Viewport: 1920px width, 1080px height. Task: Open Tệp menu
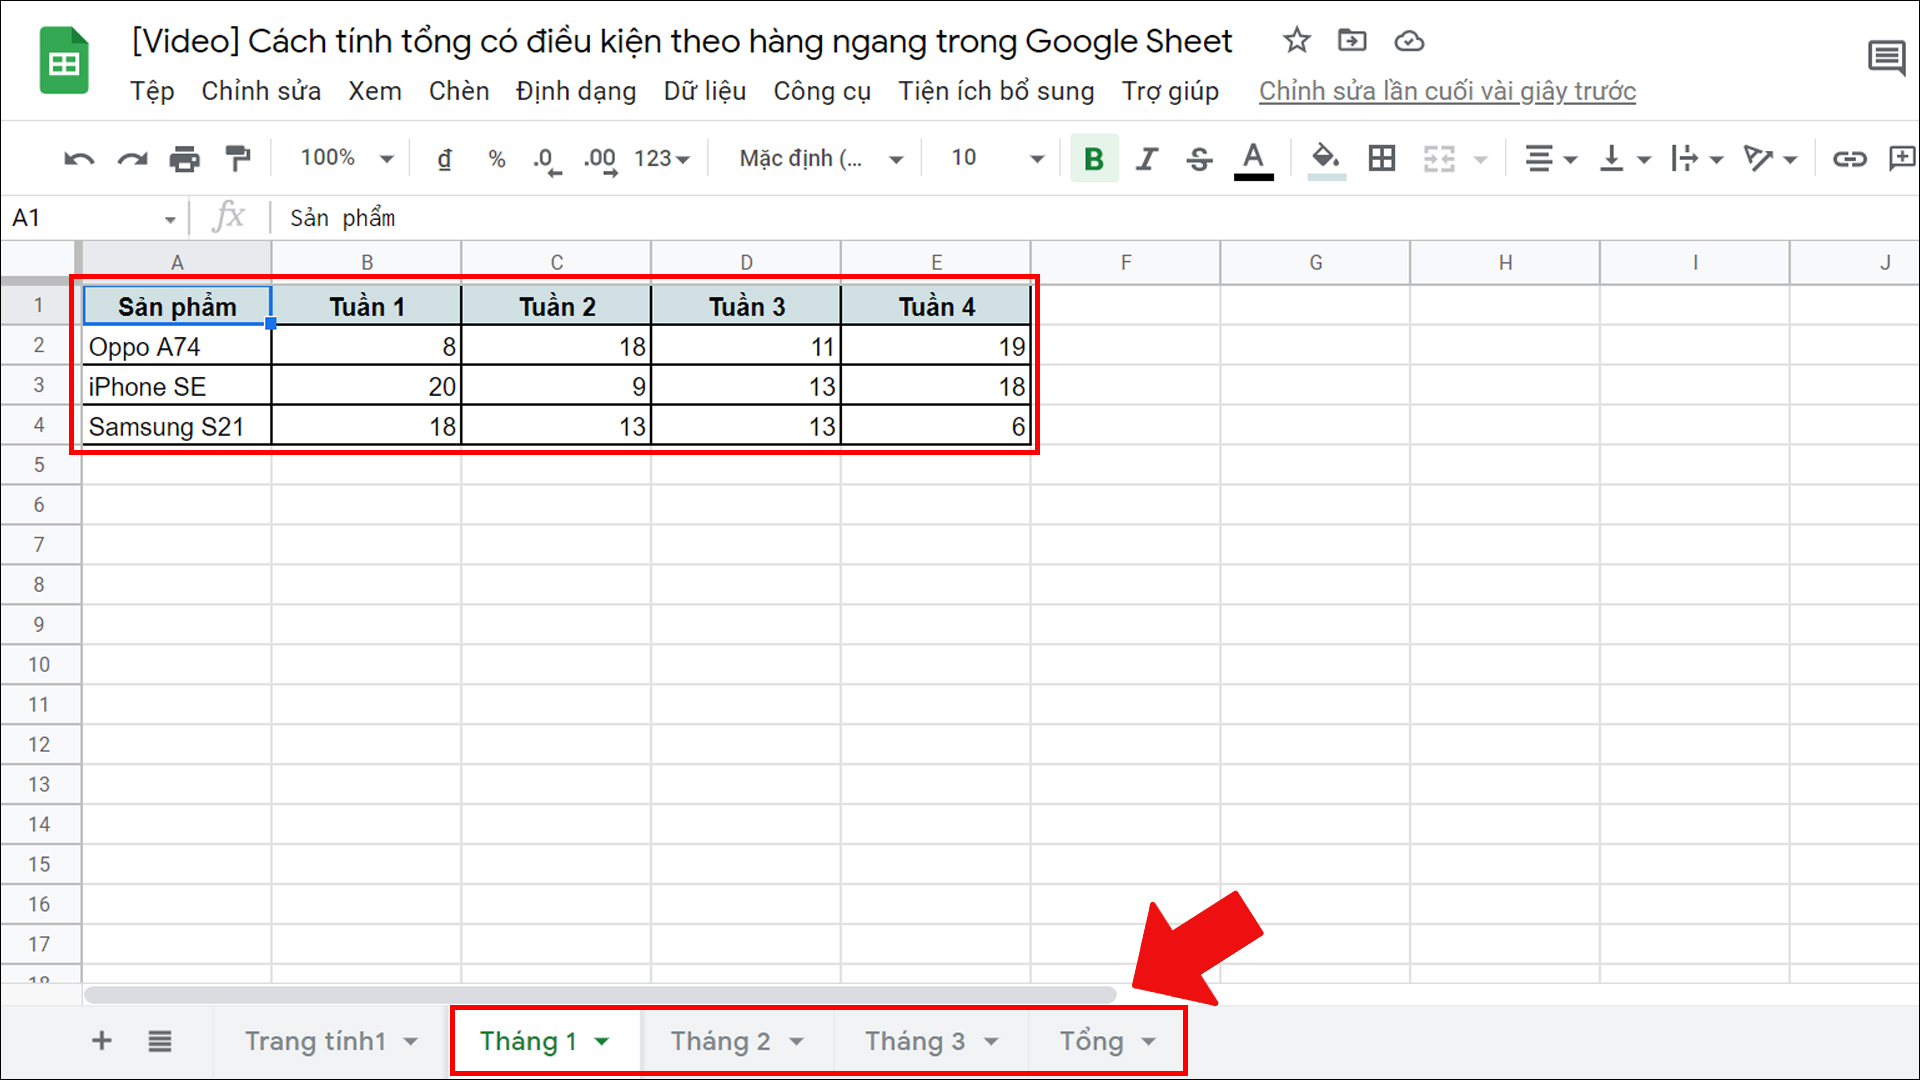click(152, 91)
